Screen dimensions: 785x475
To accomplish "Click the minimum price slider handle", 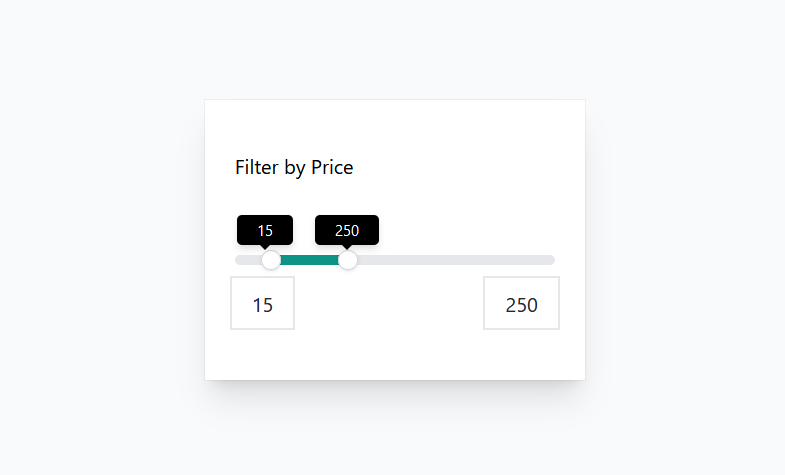I will [x=271, y=260].
